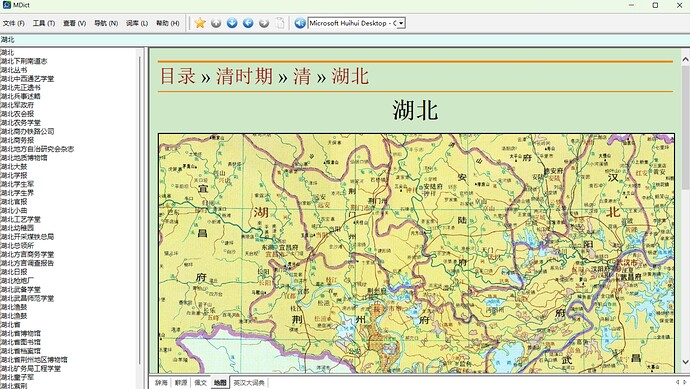Follow the 目录 breadcrumb link

point(177,76)
